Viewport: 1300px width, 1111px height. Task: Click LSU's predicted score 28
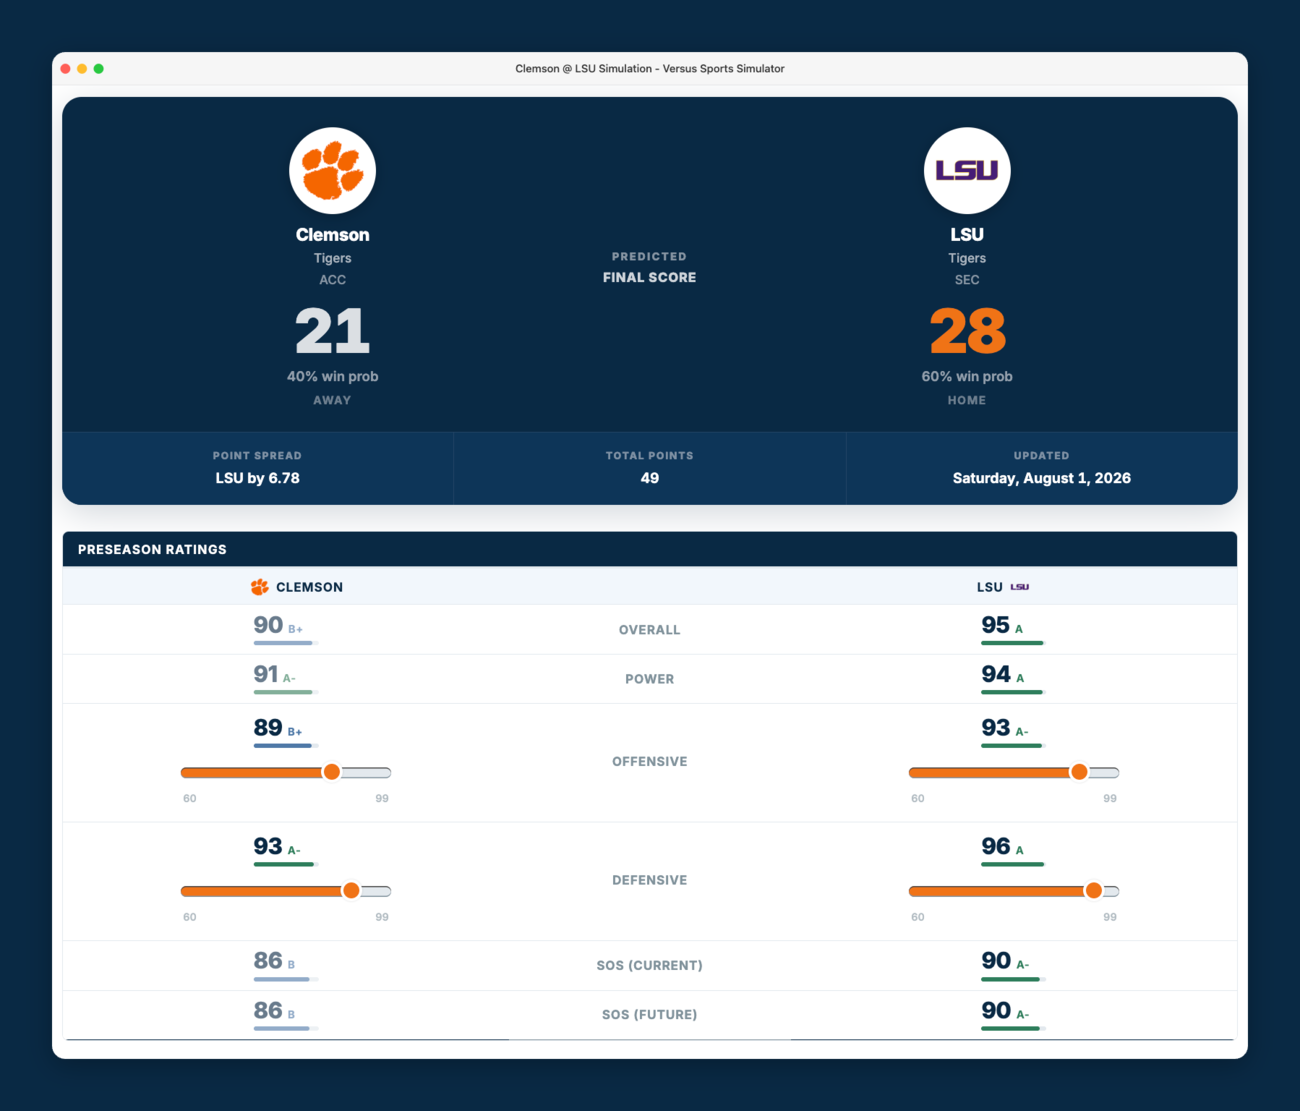(967, 331)
